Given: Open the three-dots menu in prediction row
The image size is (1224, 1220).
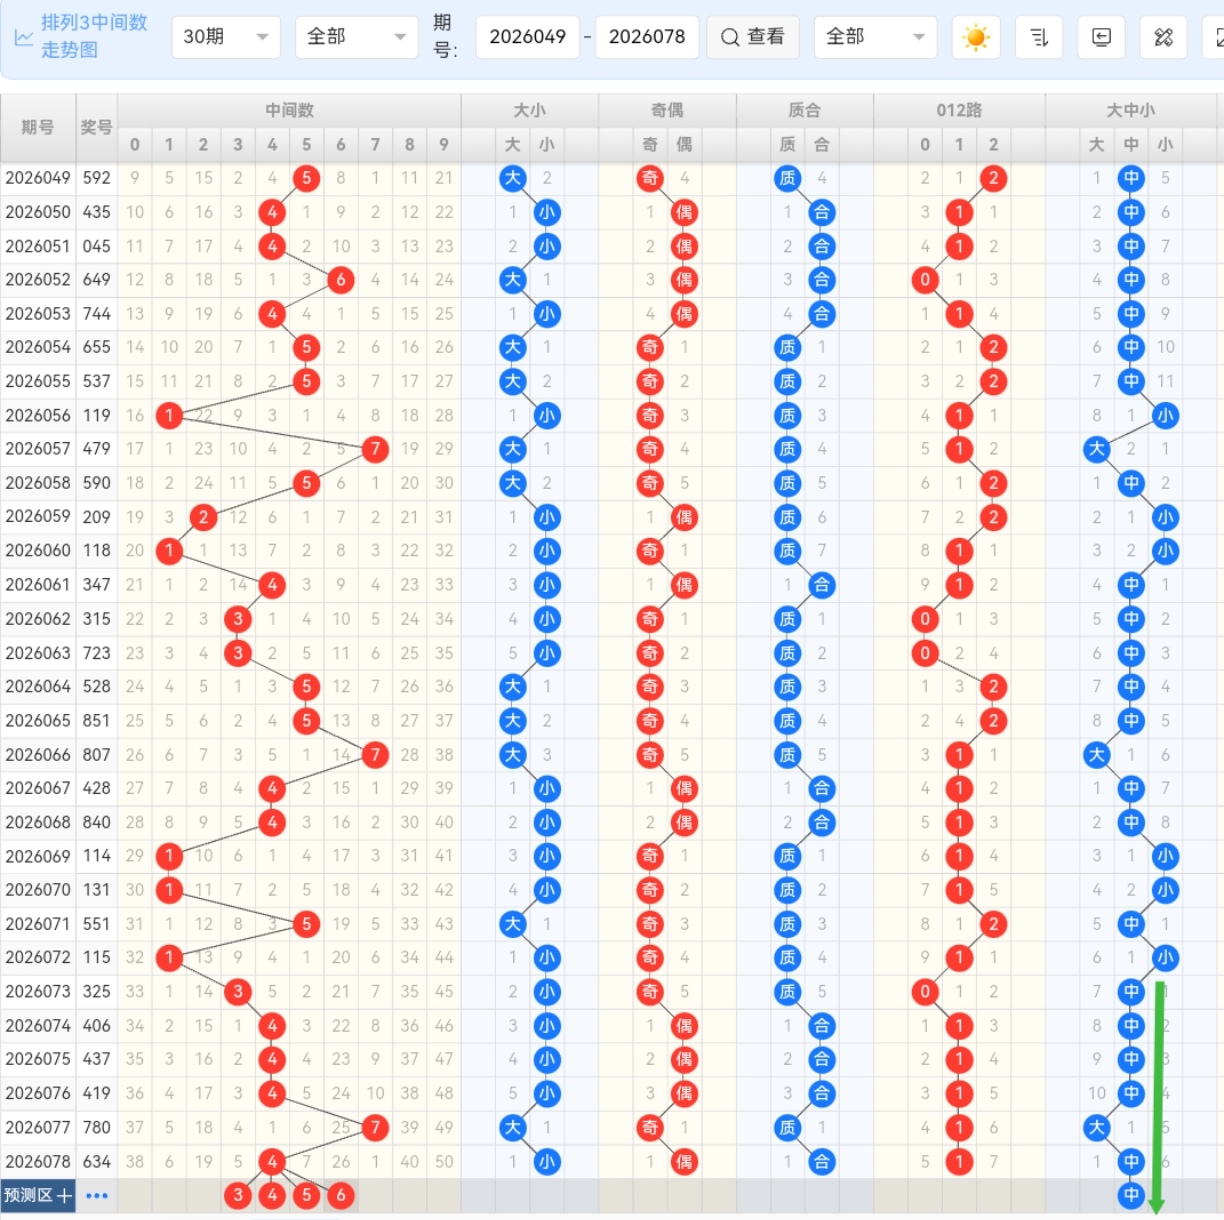Looking at the screenshot, I should coord(97,1195).
